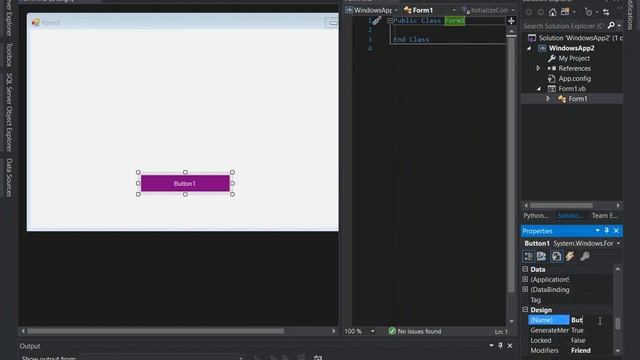This screenshot has width=640, height=360.
Task: Switch to the Python tab below Solution Explorer
Action: coord(536,216)
